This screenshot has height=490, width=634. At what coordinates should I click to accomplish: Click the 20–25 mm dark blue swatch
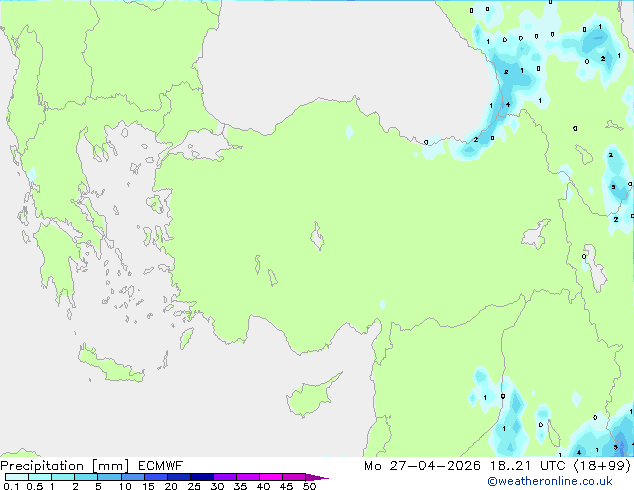(178, 477)
